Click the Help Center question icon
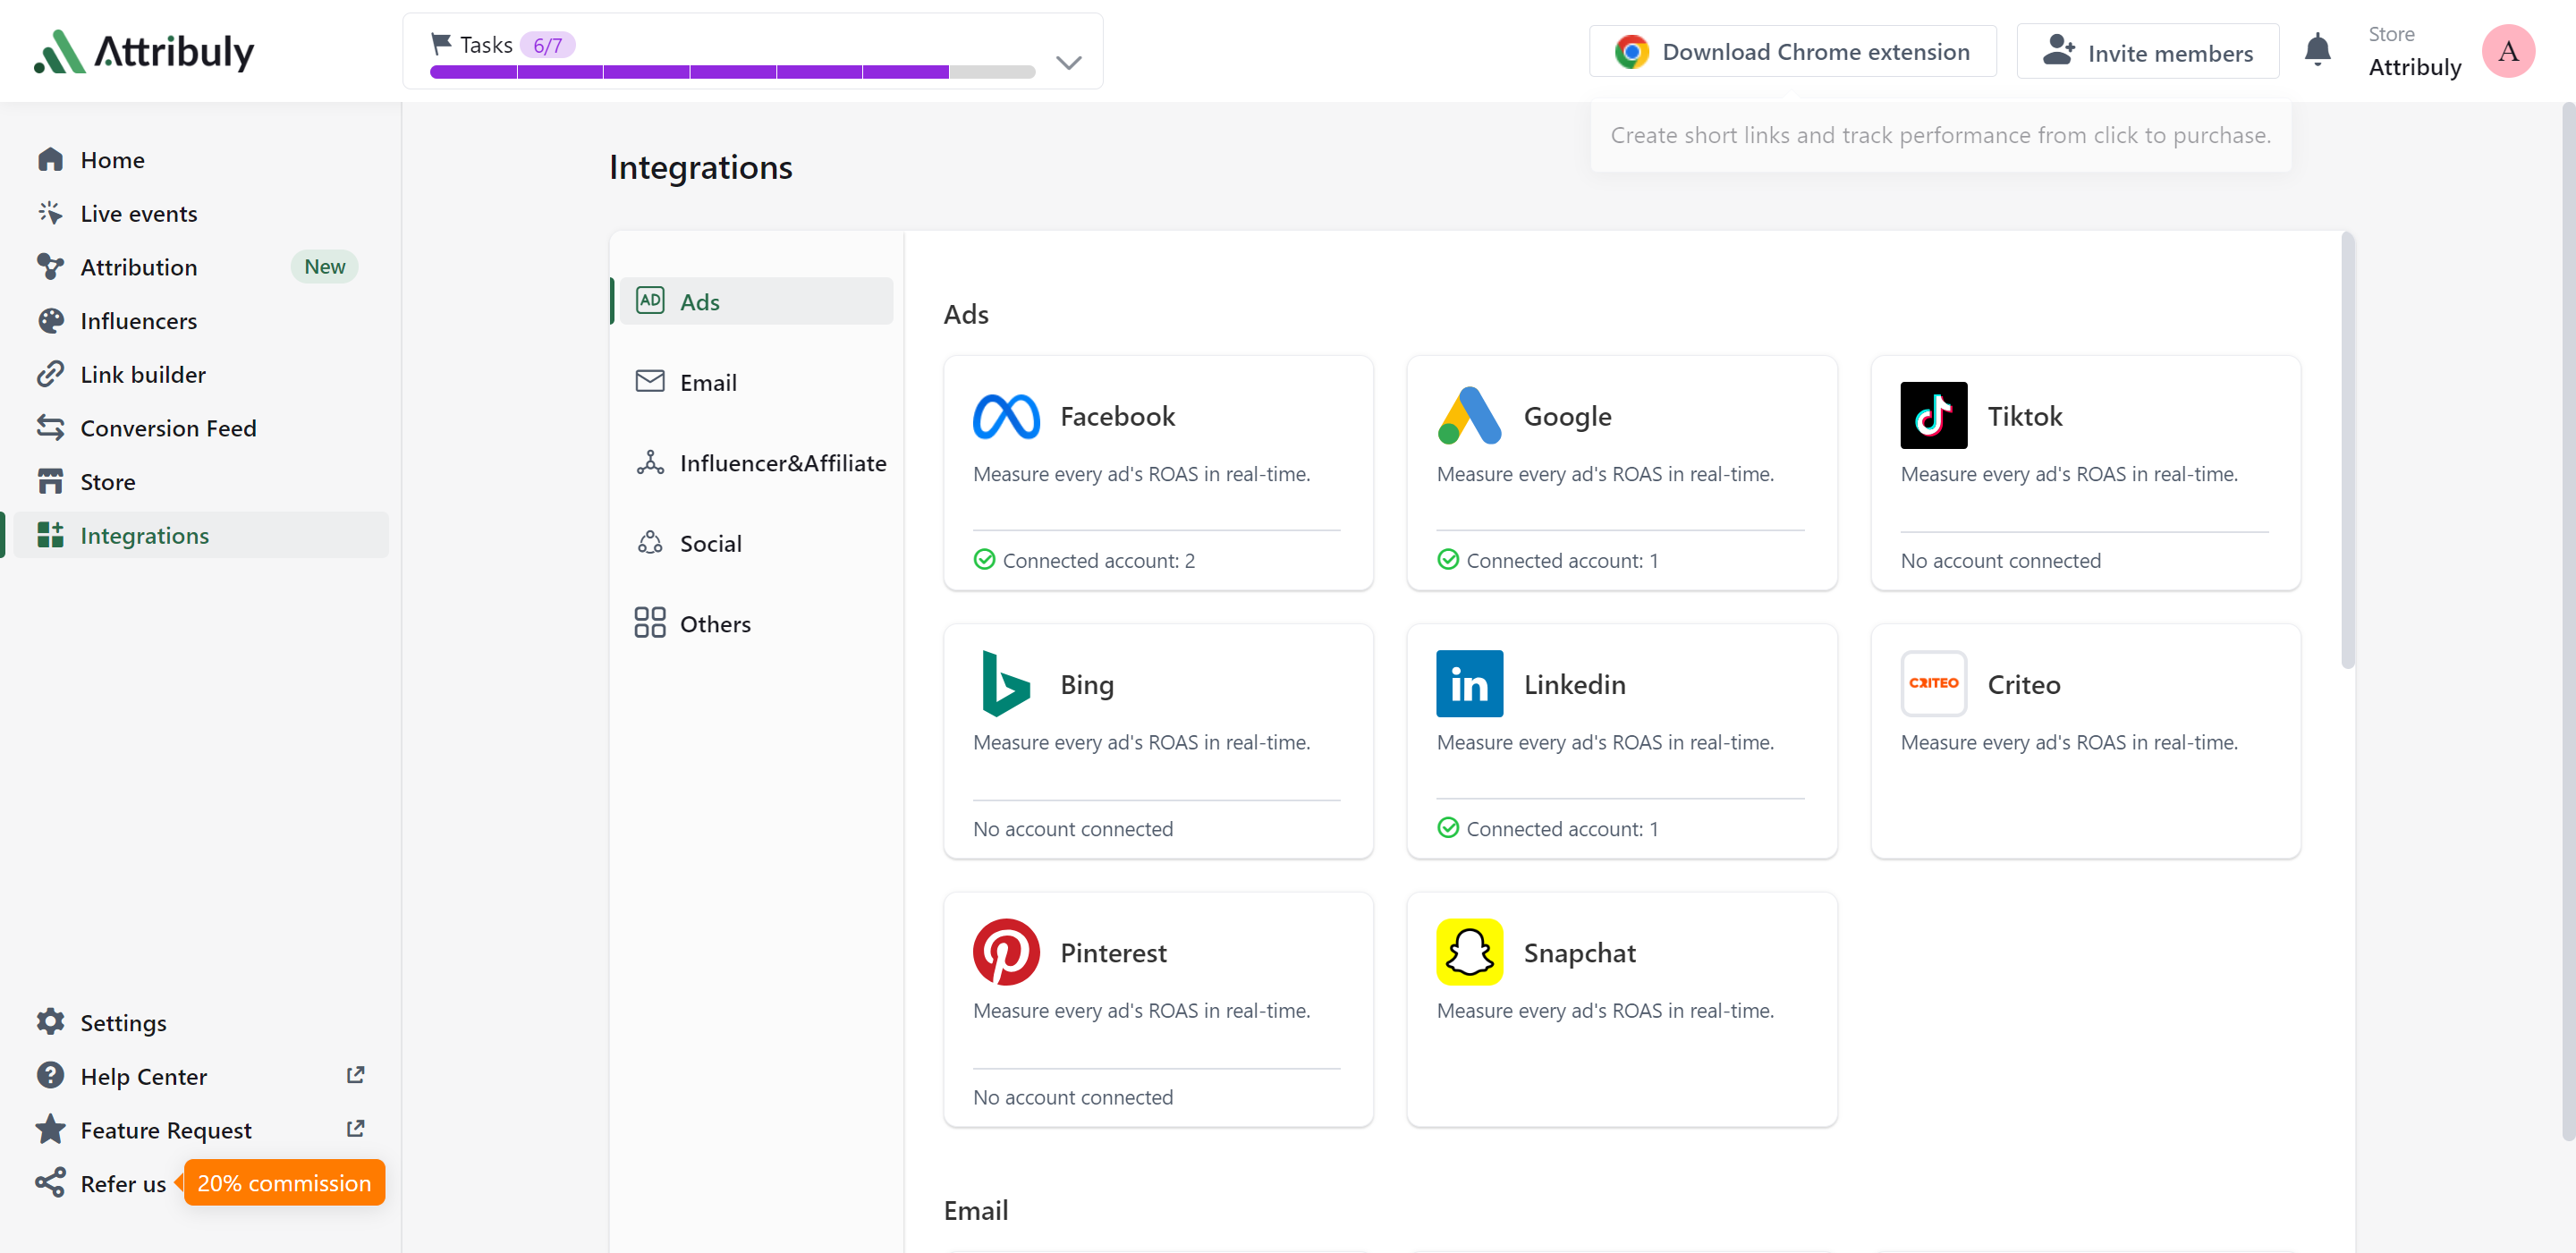The width and height of the screenshot is (2576, 1253). (x=50, y=1076)
